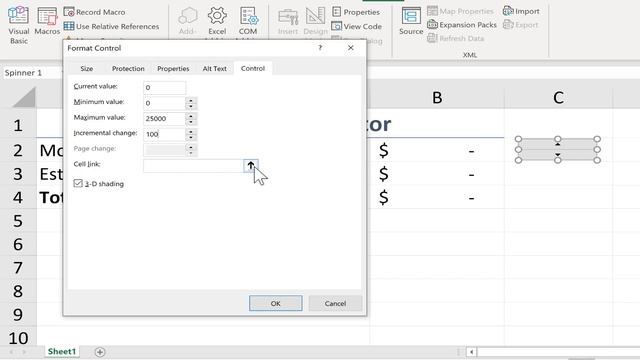Click the Maximum value field
Viewport: 640px width, 360px height.
click(164, 118)
